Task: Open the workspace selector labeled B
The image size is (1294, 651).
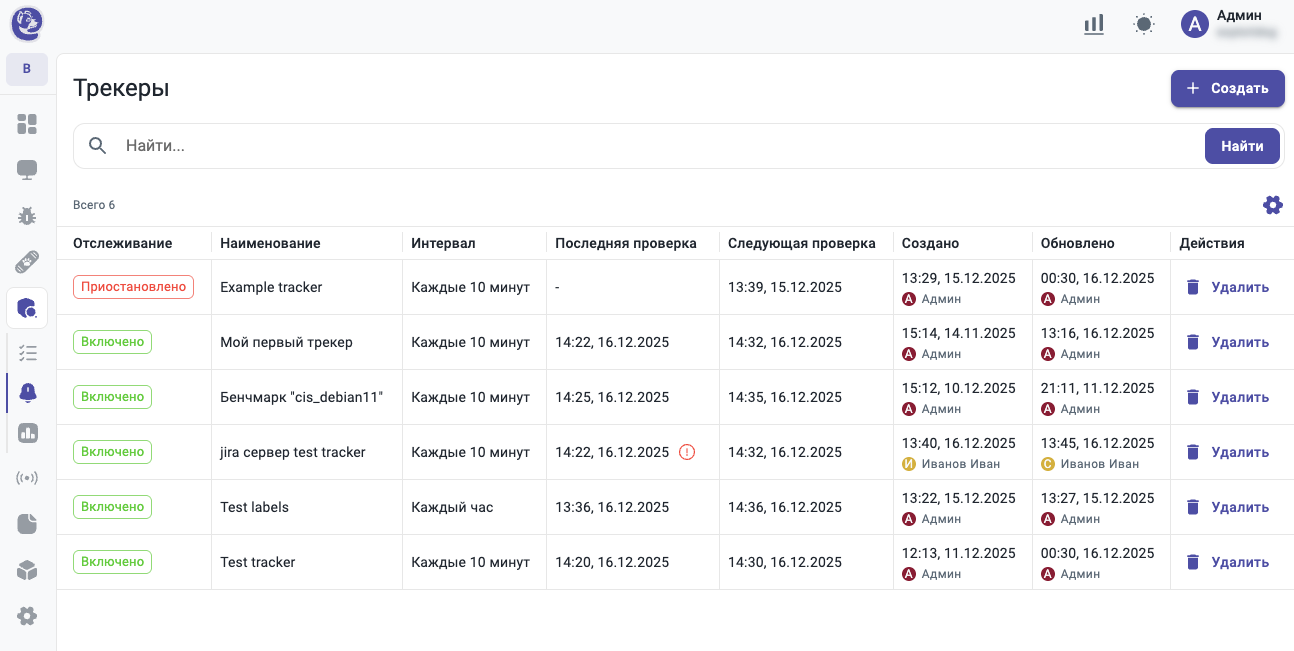Action: (x=27, y=69)
